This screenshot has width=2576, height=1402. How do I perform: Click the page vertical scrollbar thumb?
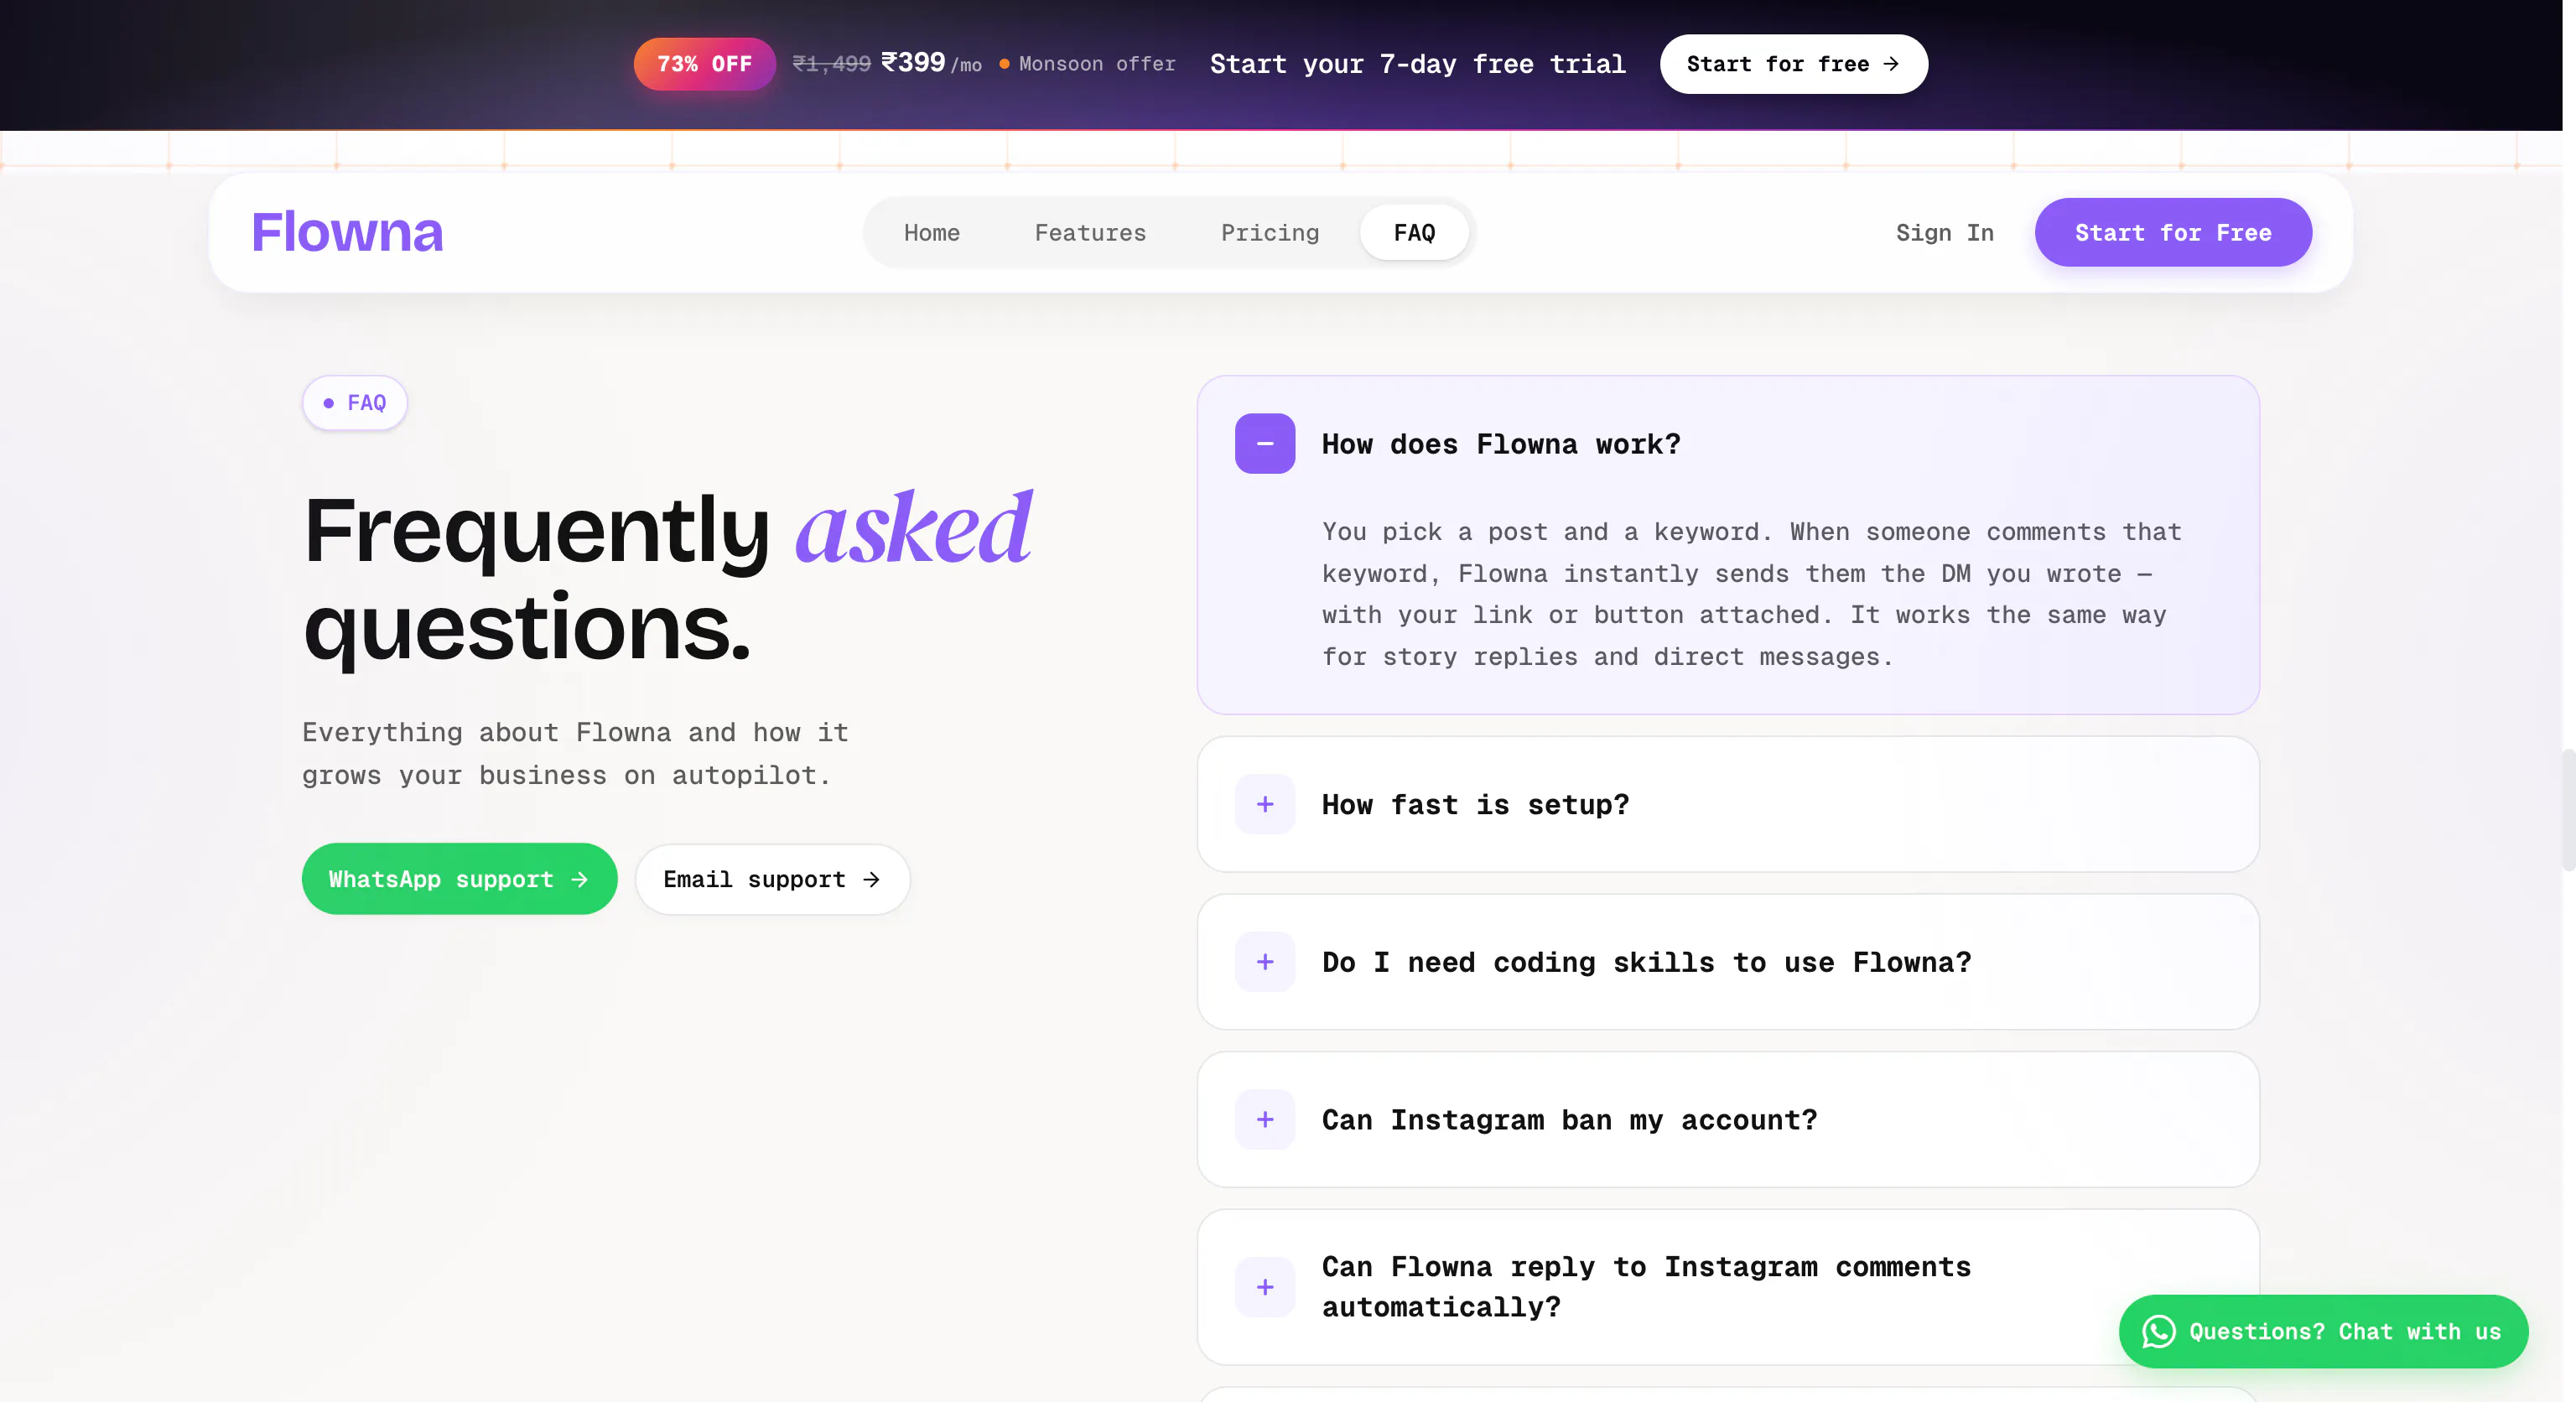pos(2568,810)
